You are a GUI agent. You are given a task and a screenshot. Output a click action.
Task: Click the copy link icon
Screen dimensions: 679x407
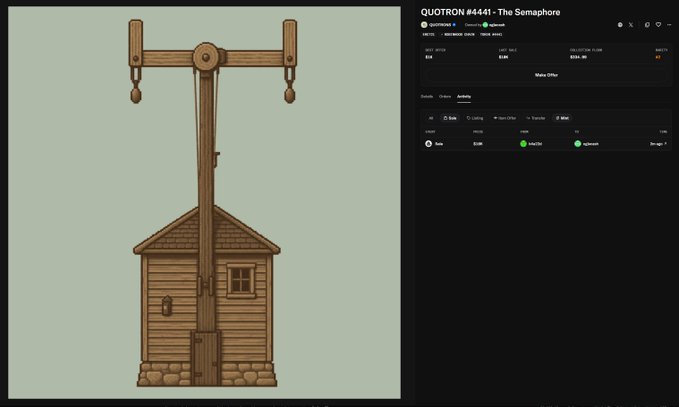[x=647, y=25]
